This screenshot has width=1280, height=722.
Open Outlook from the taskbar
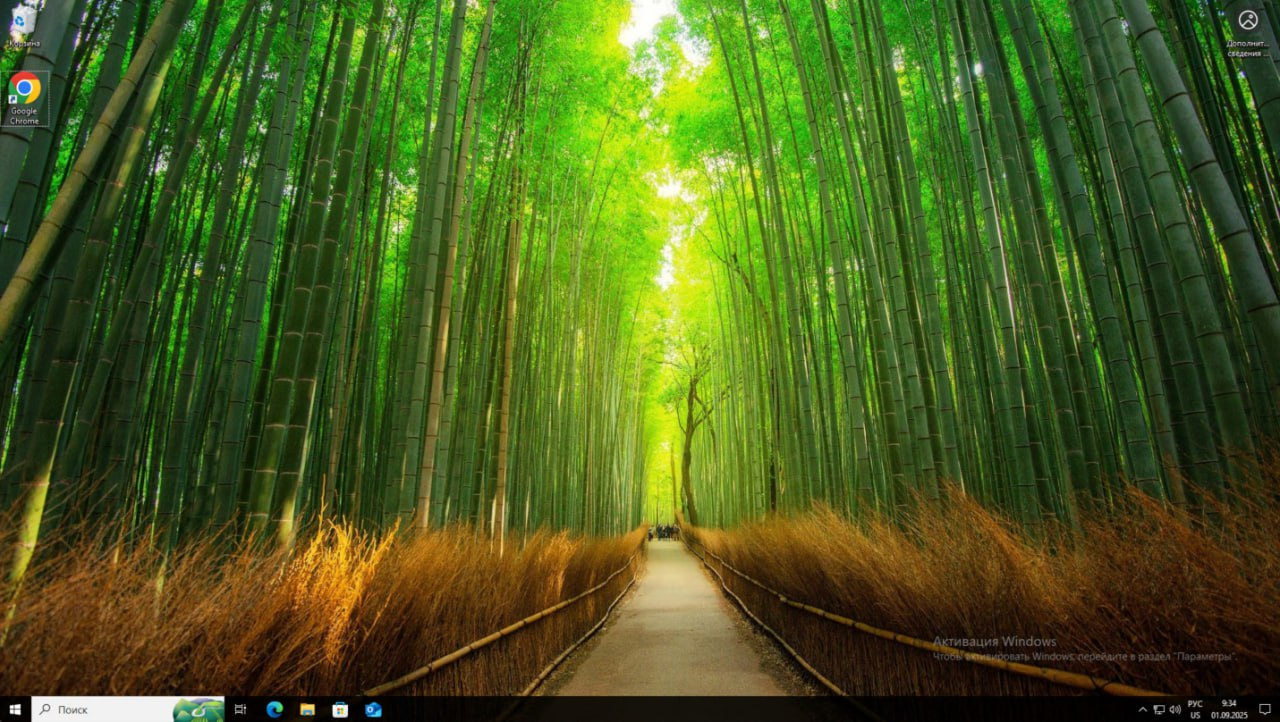[373, 709]
